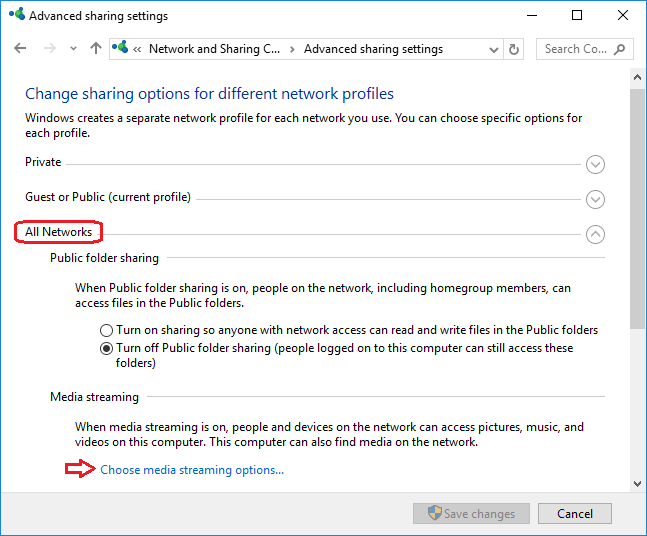Expand the Private profile section
647x536 pixels.
(x=596, y=165)
